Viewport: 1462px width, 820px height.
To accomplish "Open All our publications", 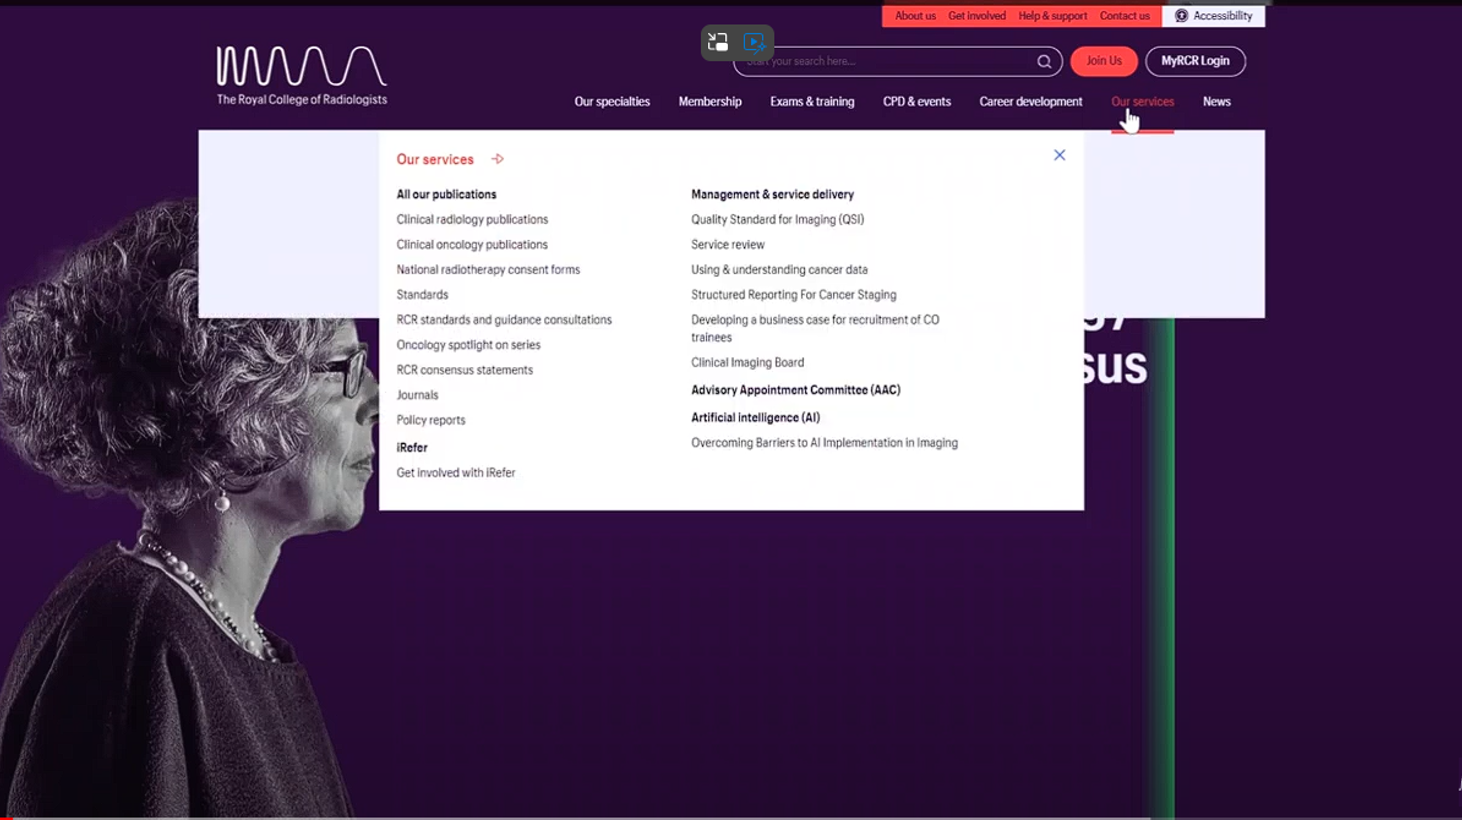I will click(x=446, y=195).
